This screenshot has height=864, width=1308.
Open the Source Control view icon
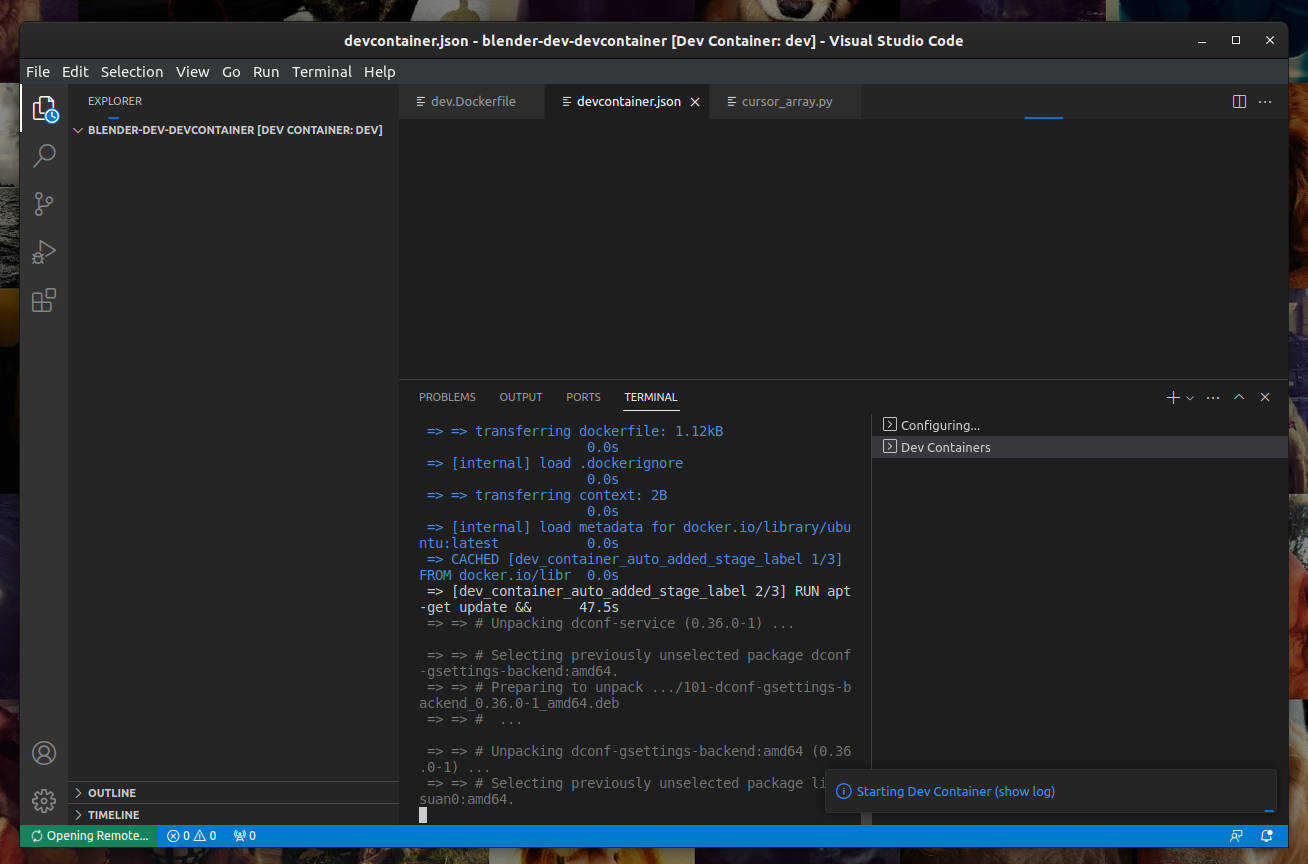coord(44,204)
